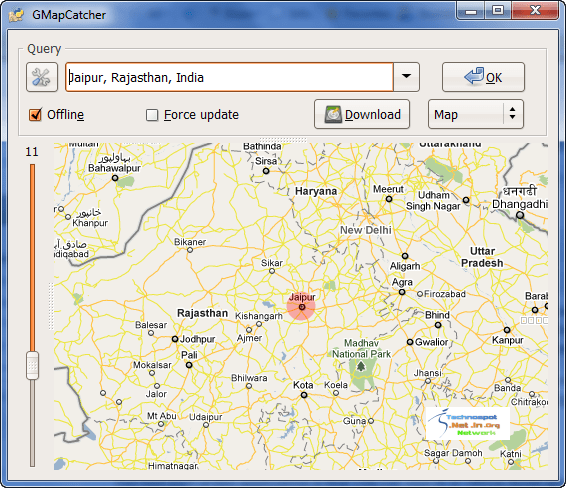
Task: Click the Bhilwara city label
Action: coord(249,378)
